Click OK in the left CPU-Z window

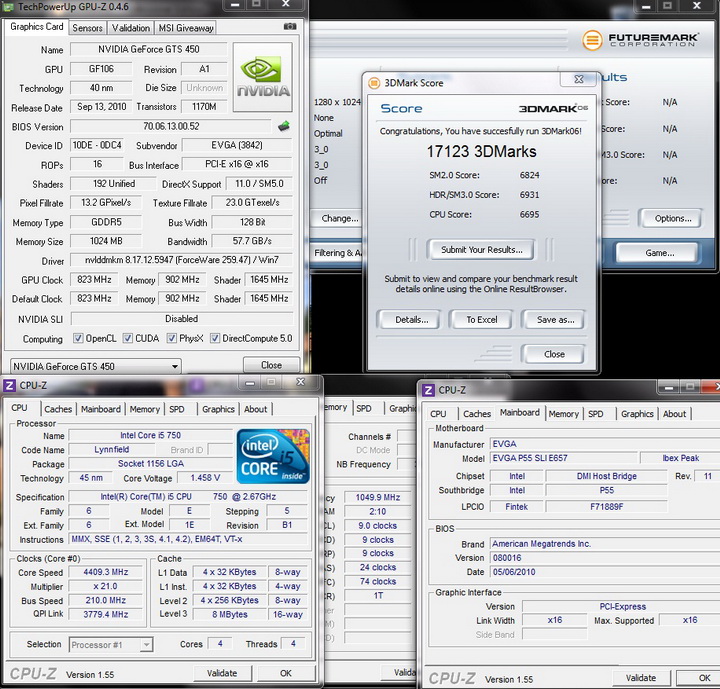point(286,673)
